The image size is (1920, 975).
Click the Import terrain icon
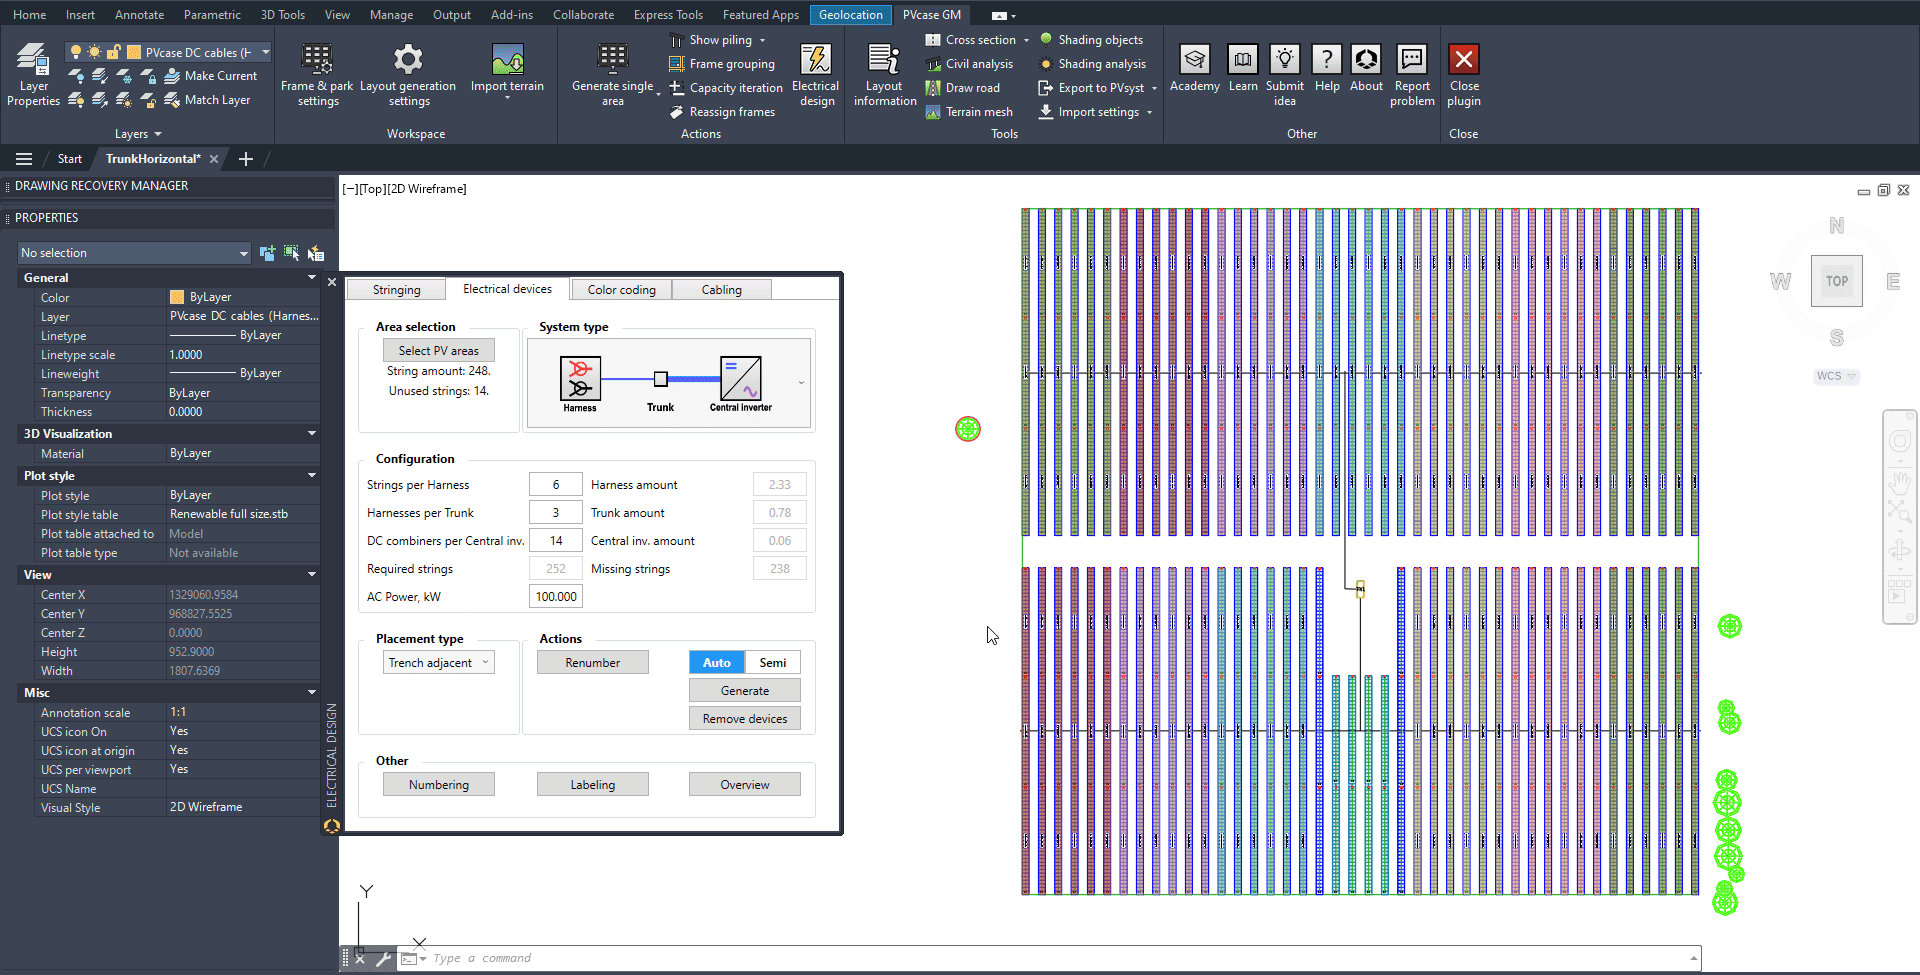click(507, 60)
